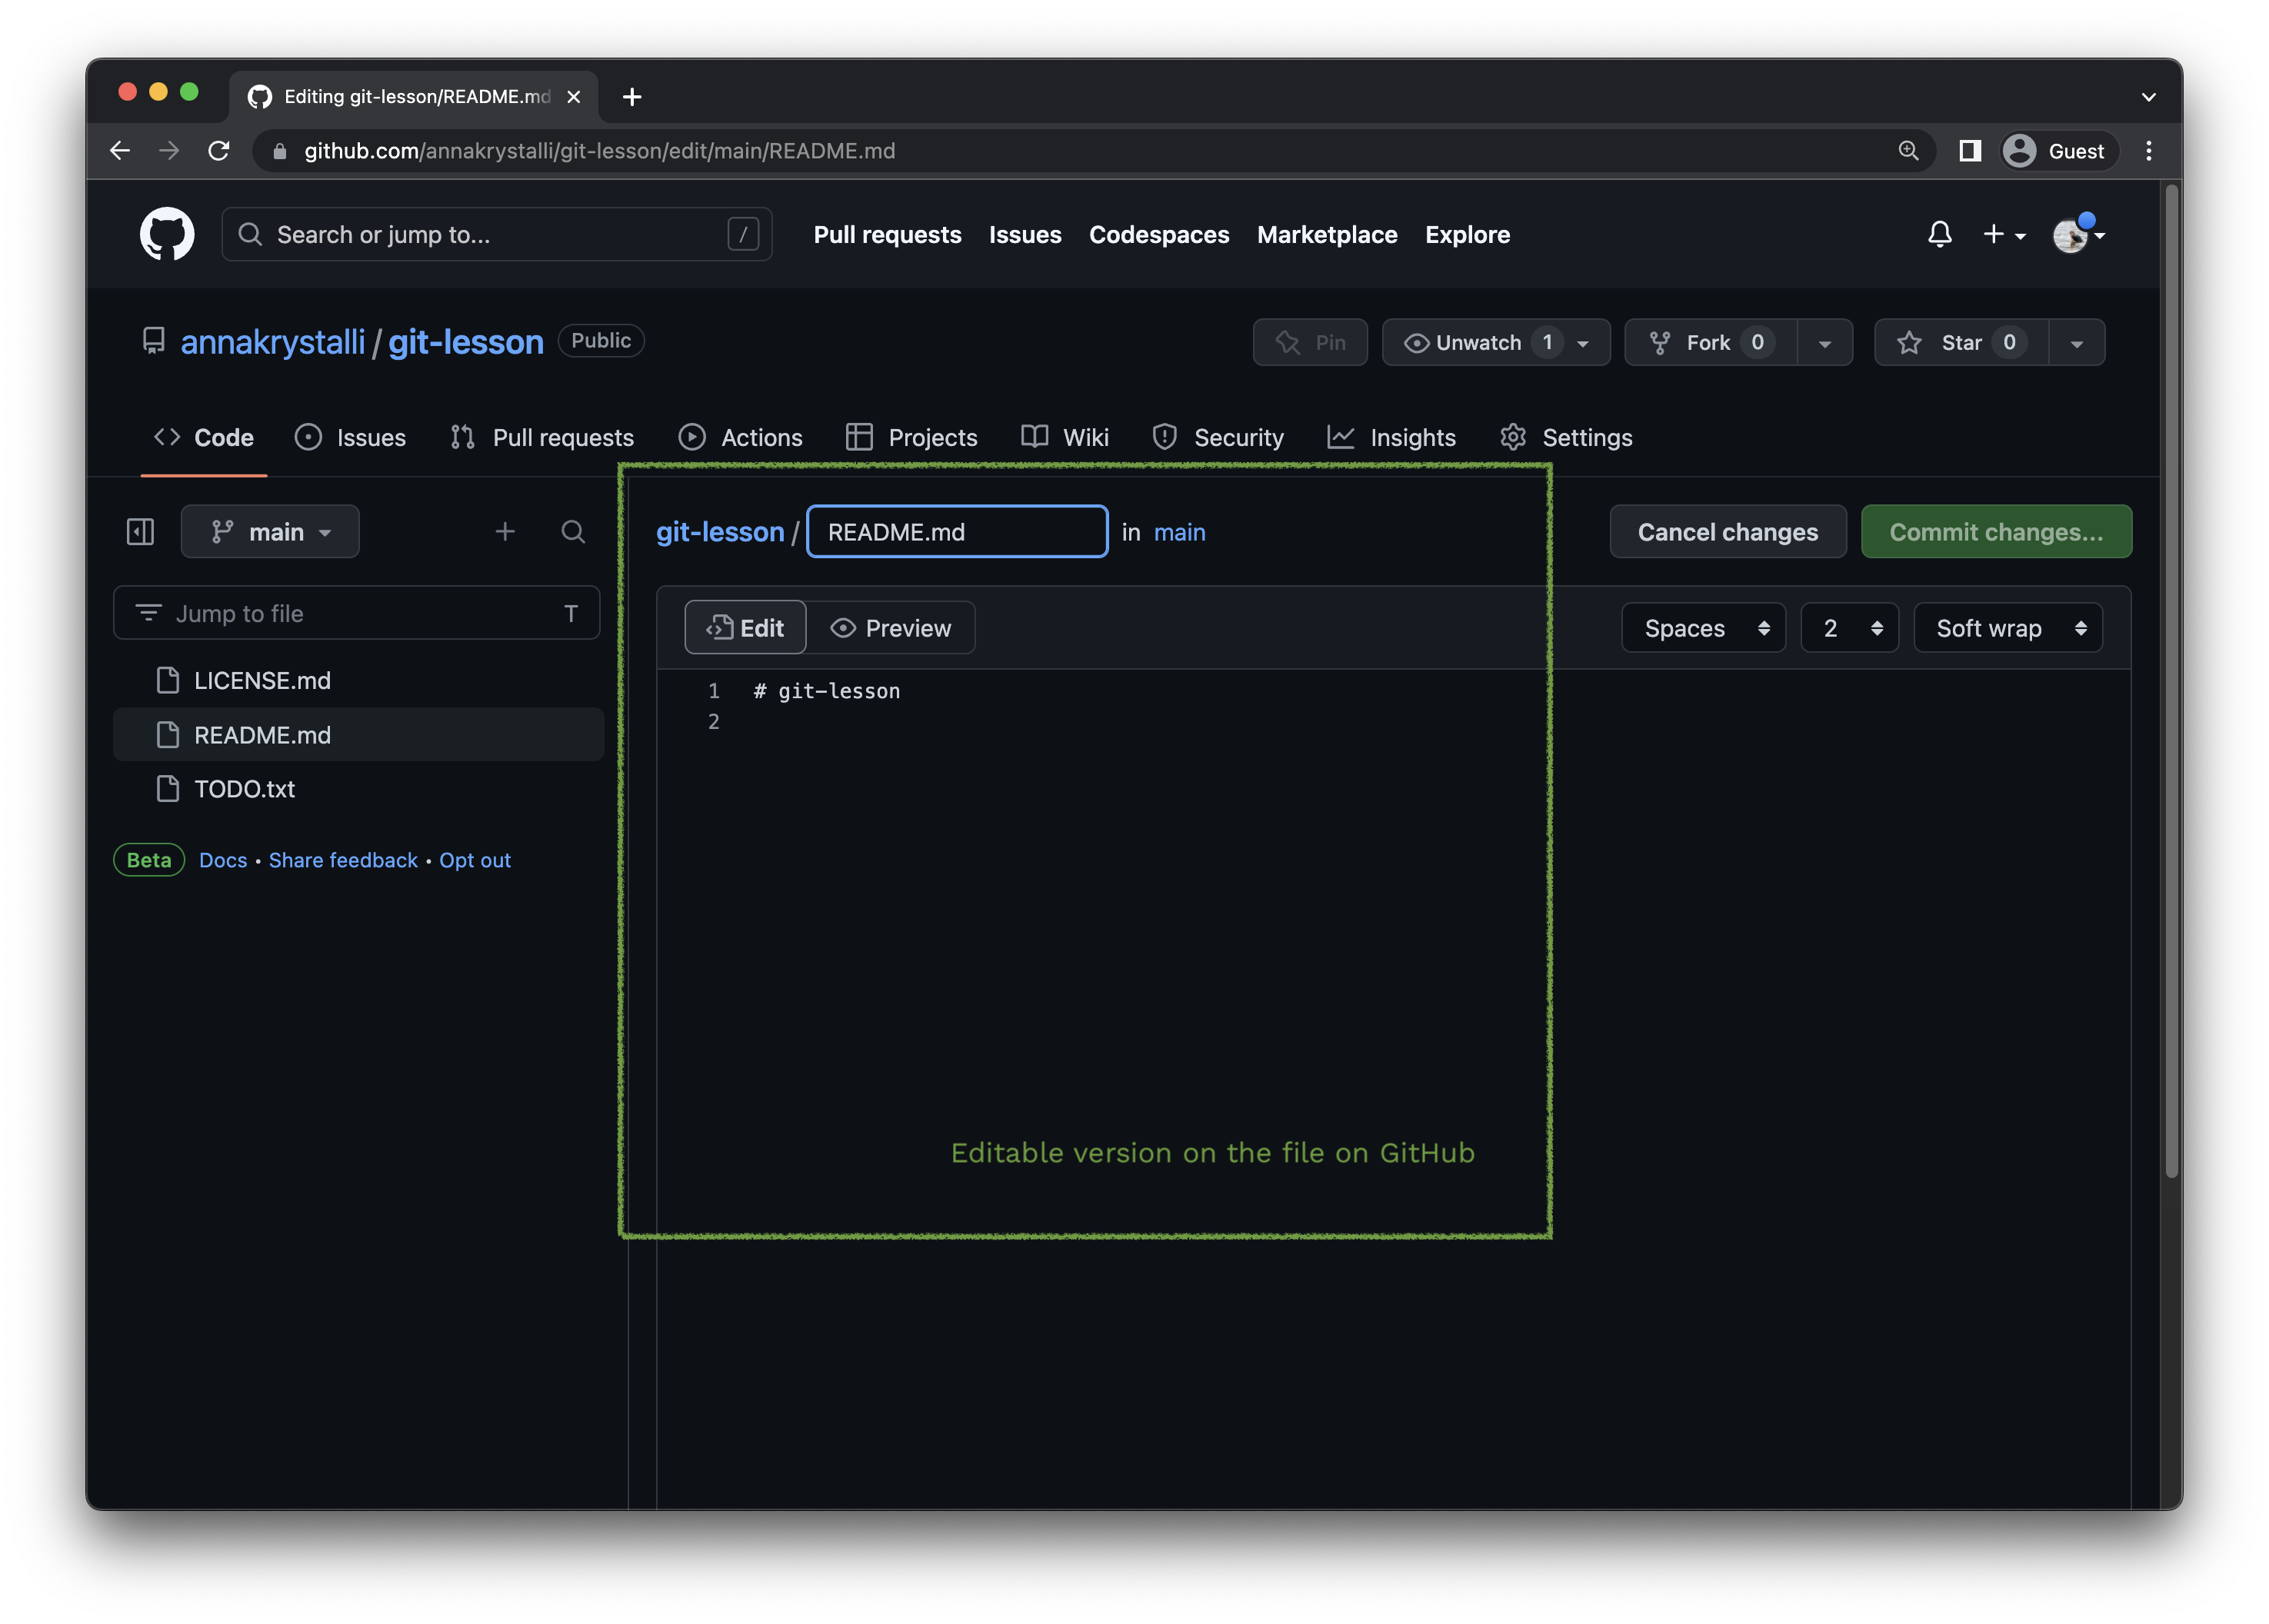Open notifications bell icon
The width and height of the screenshot is (2269, 1624).
[1939, 235]
